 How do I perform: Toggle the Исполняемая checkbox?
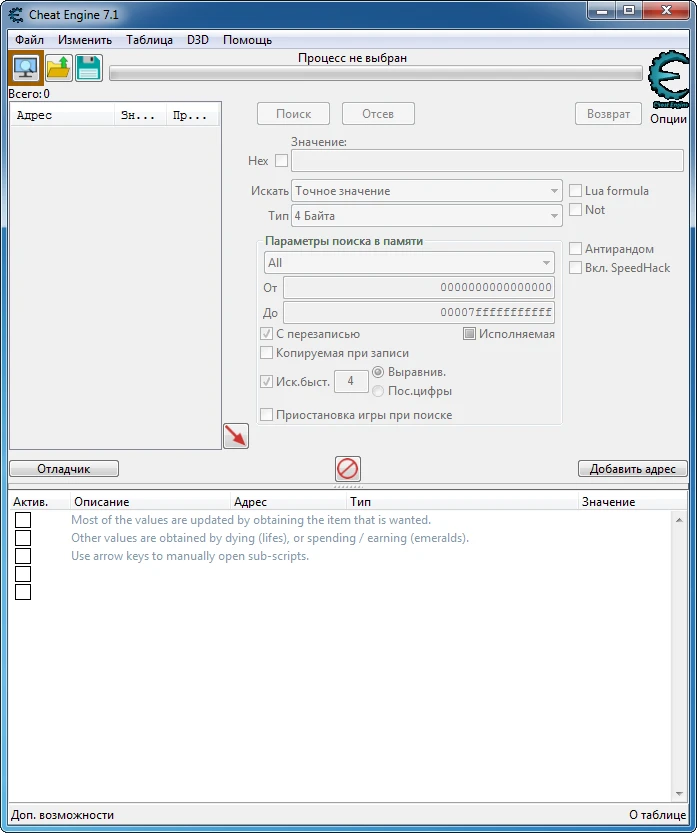click(469, 334)
